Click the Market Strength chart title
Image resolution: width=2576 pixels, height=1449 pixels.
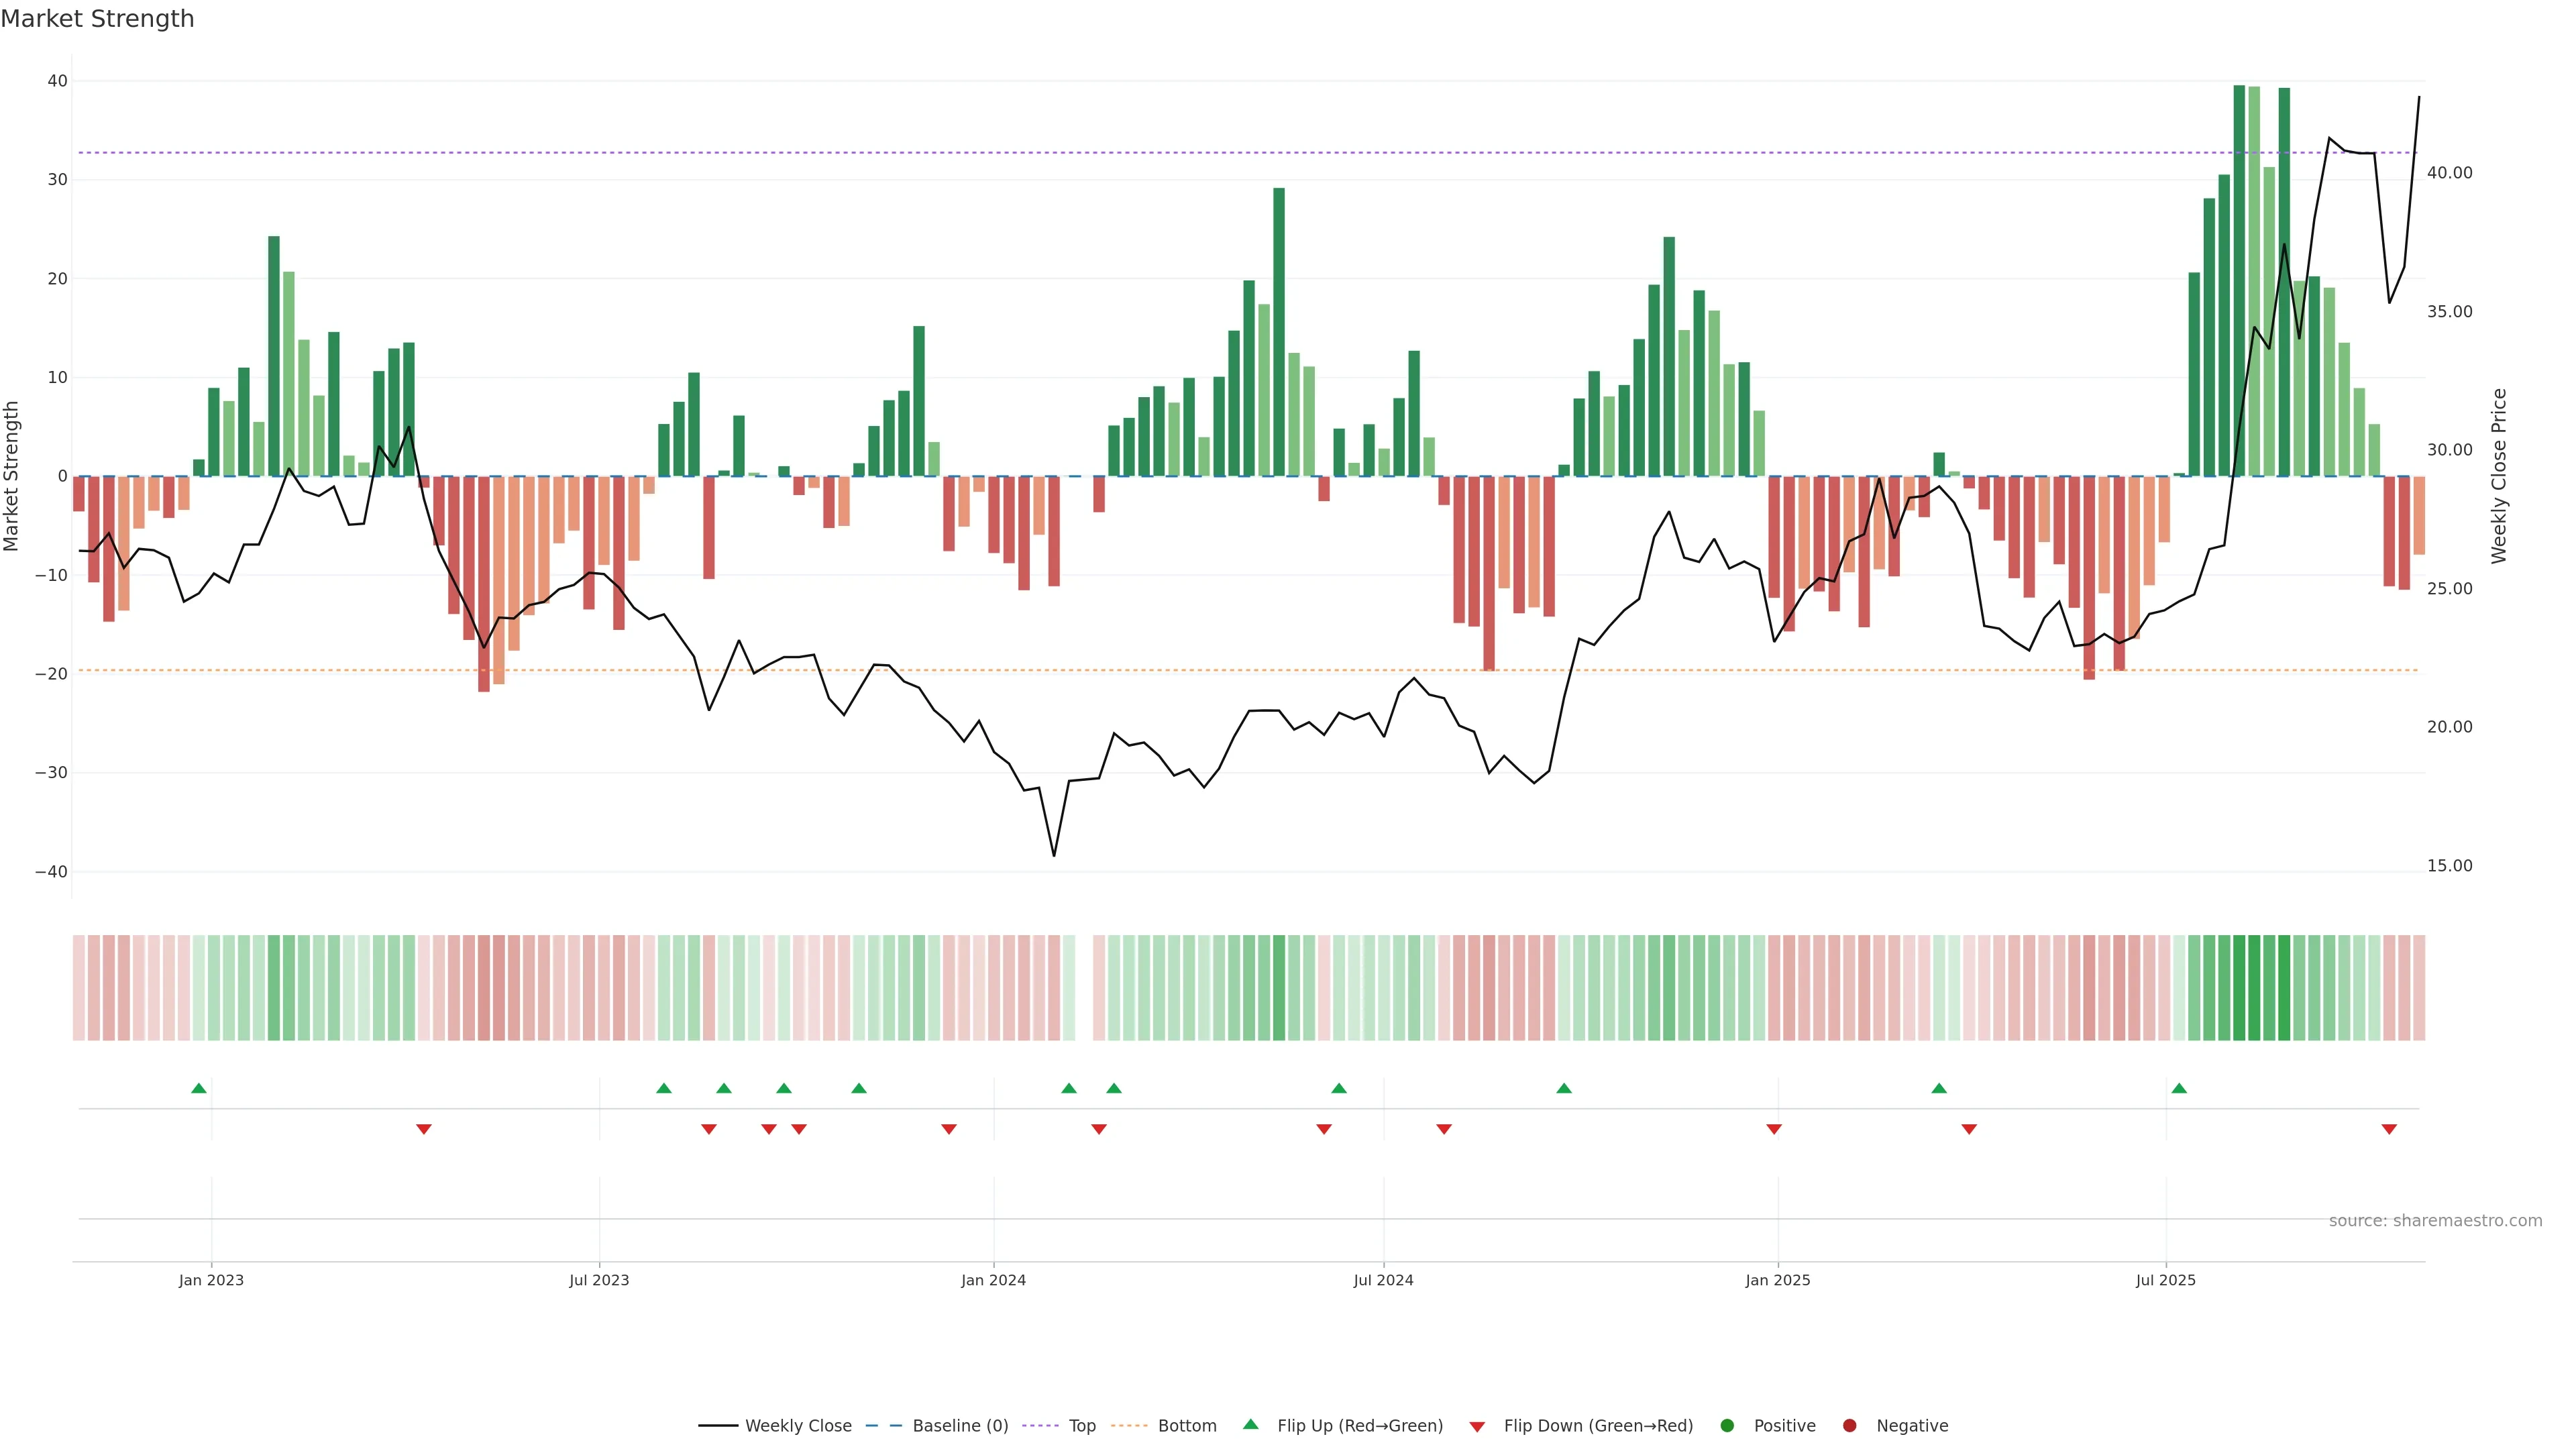pos(97,19)
